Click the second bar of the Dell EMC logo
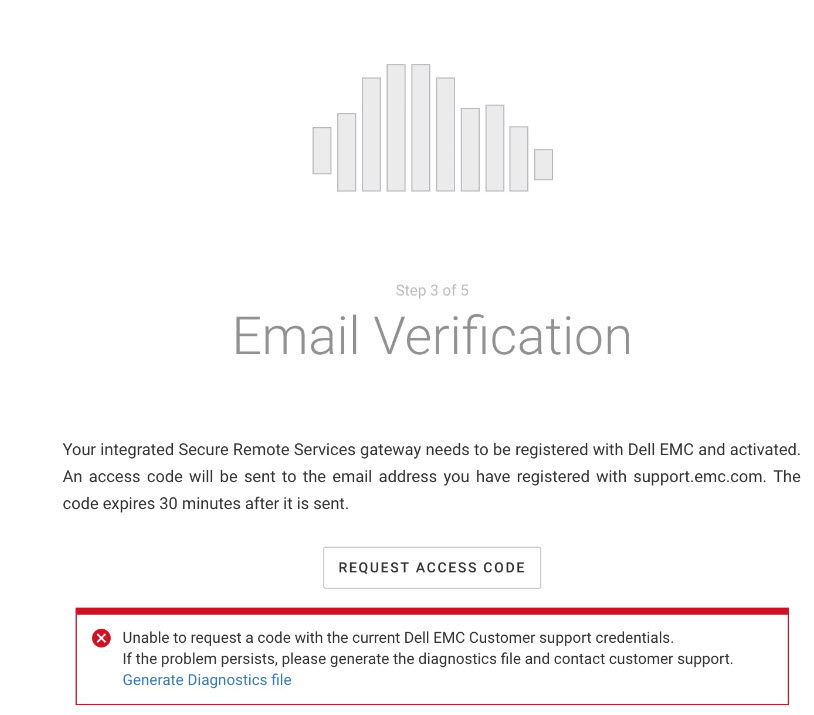The height and width of the screenshot is (715, 814). [x=347, y=148]
